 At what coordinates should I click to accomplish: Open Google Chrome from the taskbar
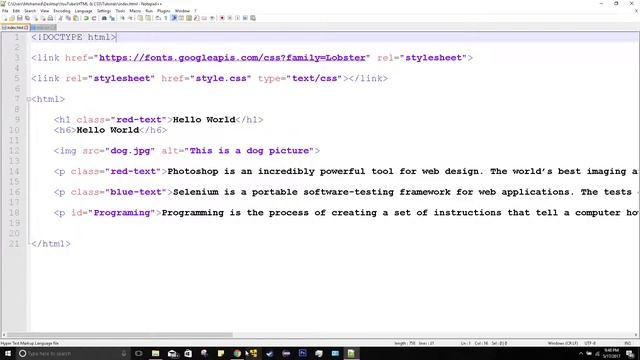(237, 353)
